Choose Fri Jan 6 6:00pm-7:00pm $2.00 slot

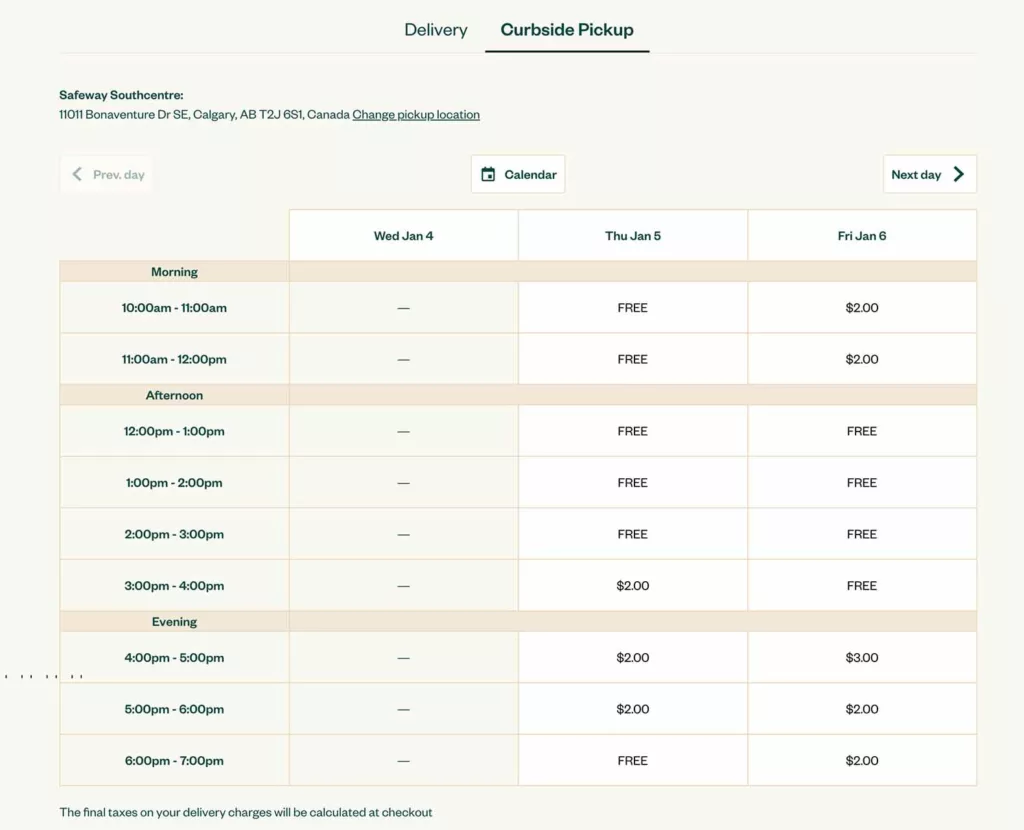point(862,761)
